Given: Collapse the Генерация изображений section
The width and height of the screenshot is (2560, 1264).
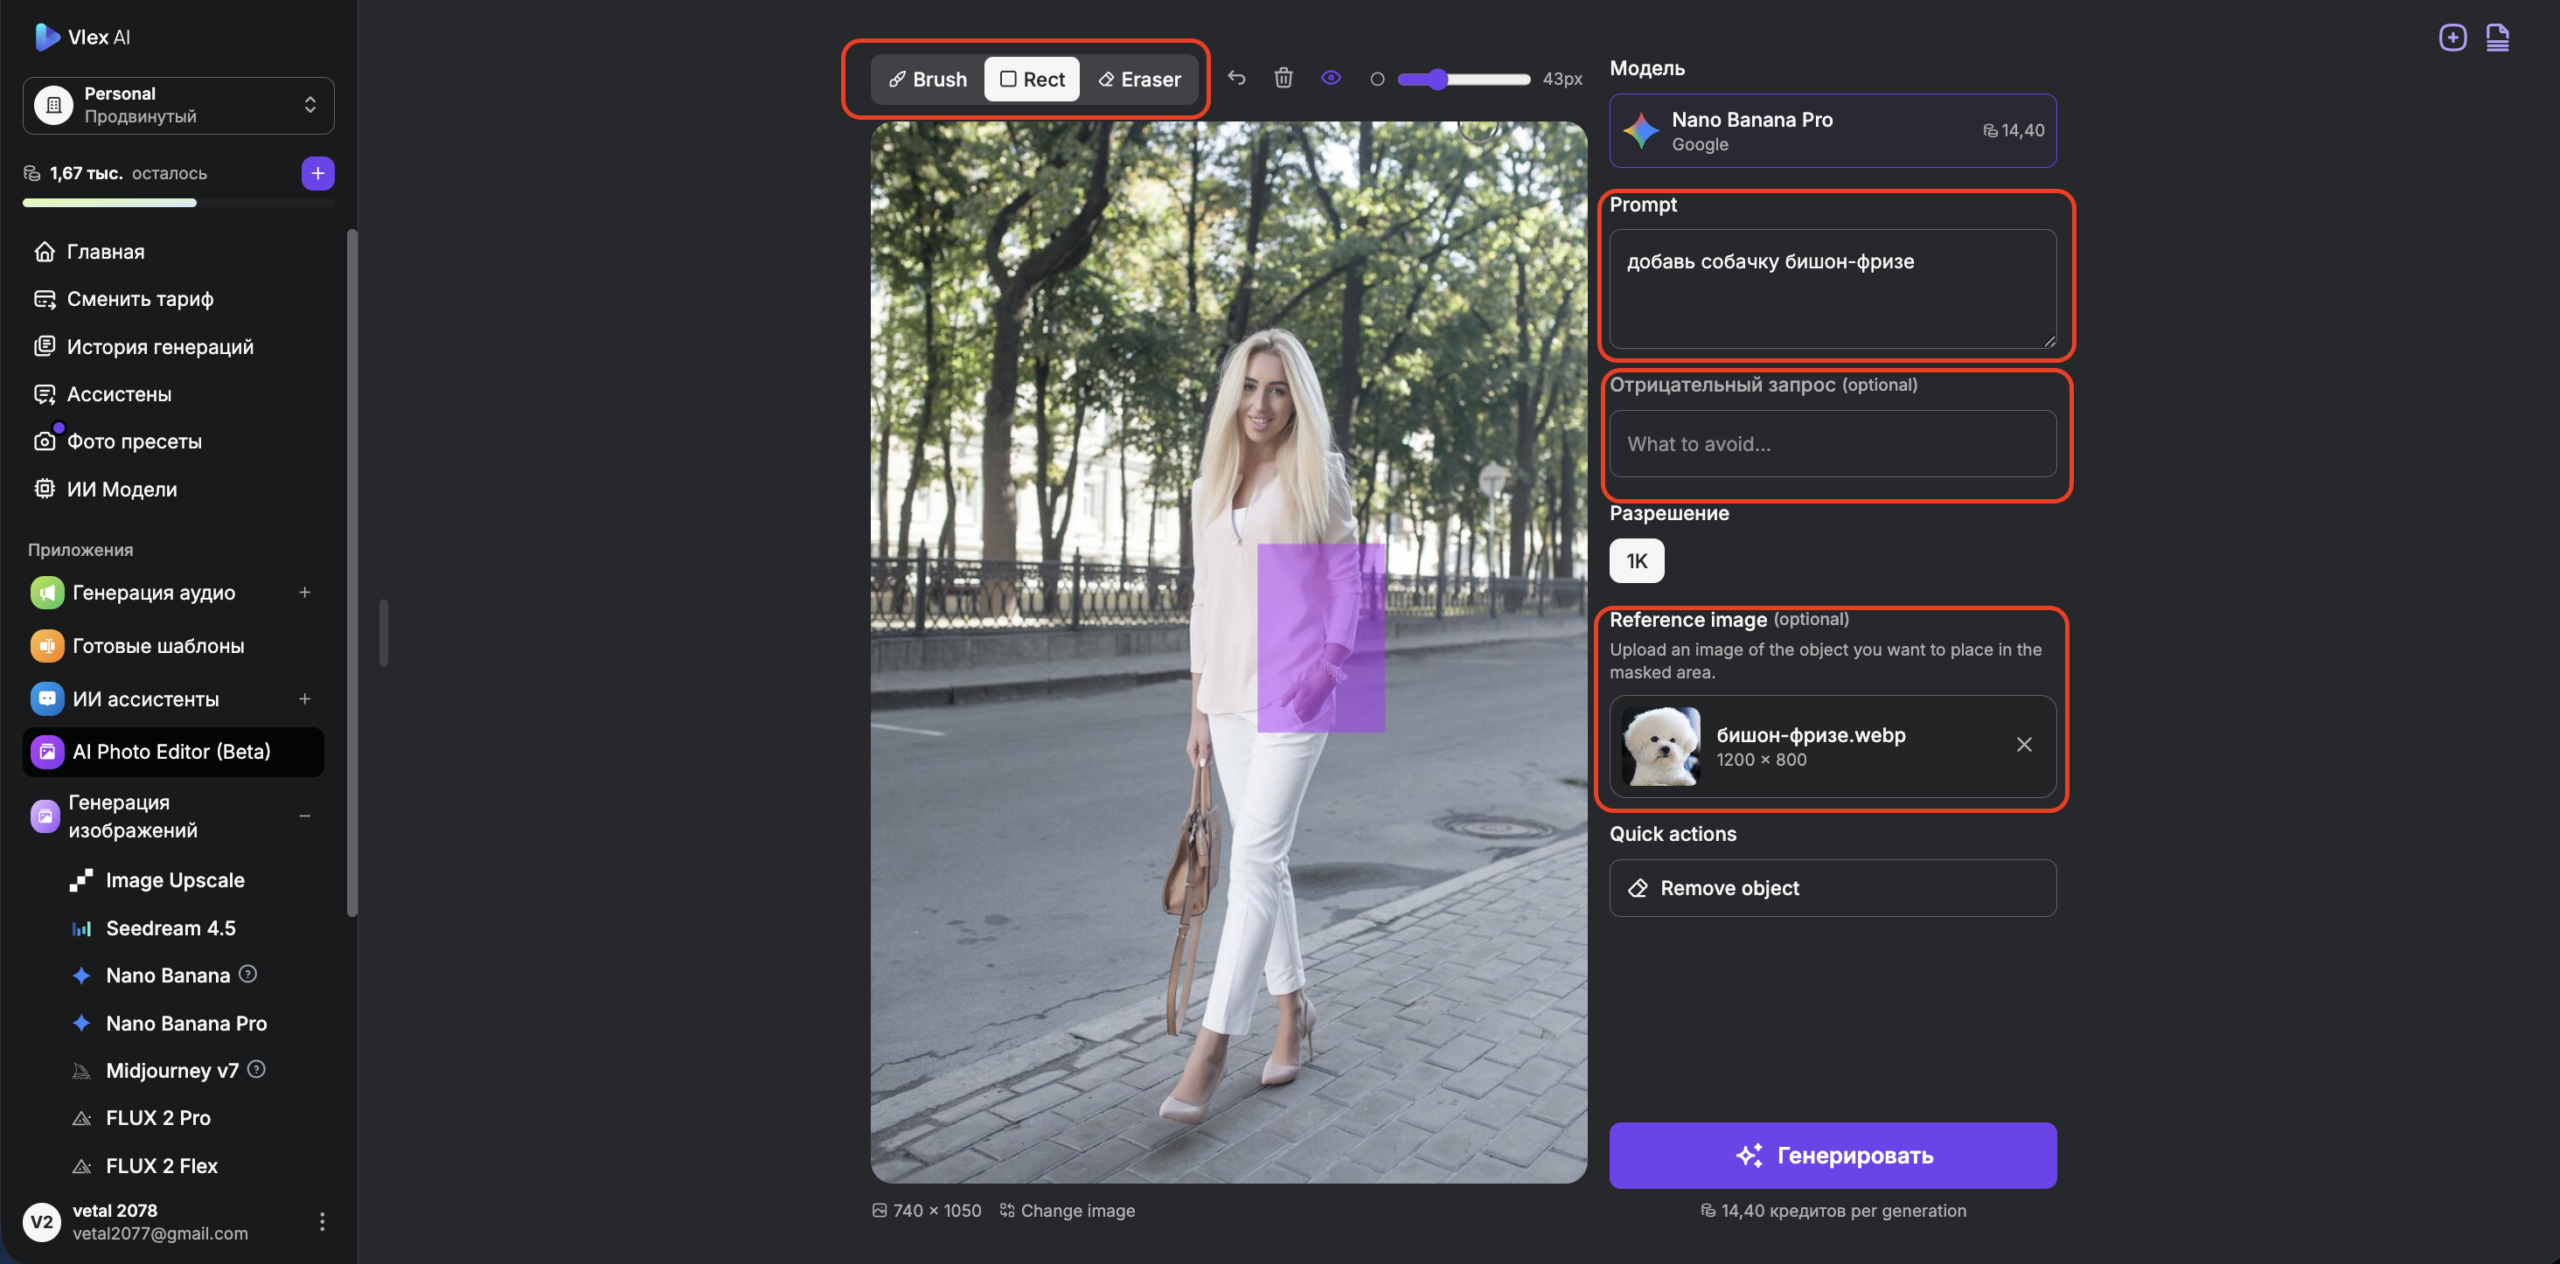Looking at the screenshot, I should (305, 816).
